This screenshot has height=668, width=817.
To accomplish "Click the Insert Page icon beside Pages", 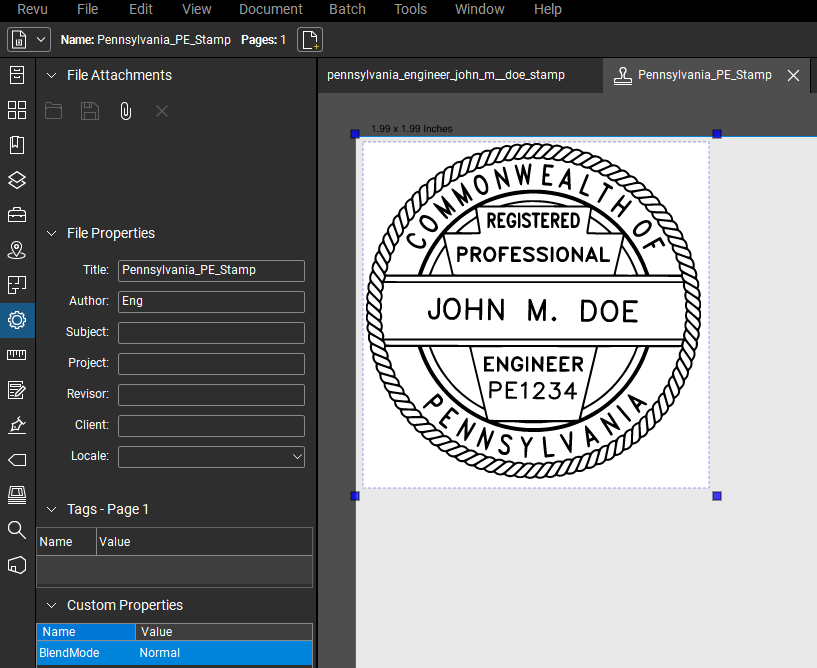I will click(309, 39).
